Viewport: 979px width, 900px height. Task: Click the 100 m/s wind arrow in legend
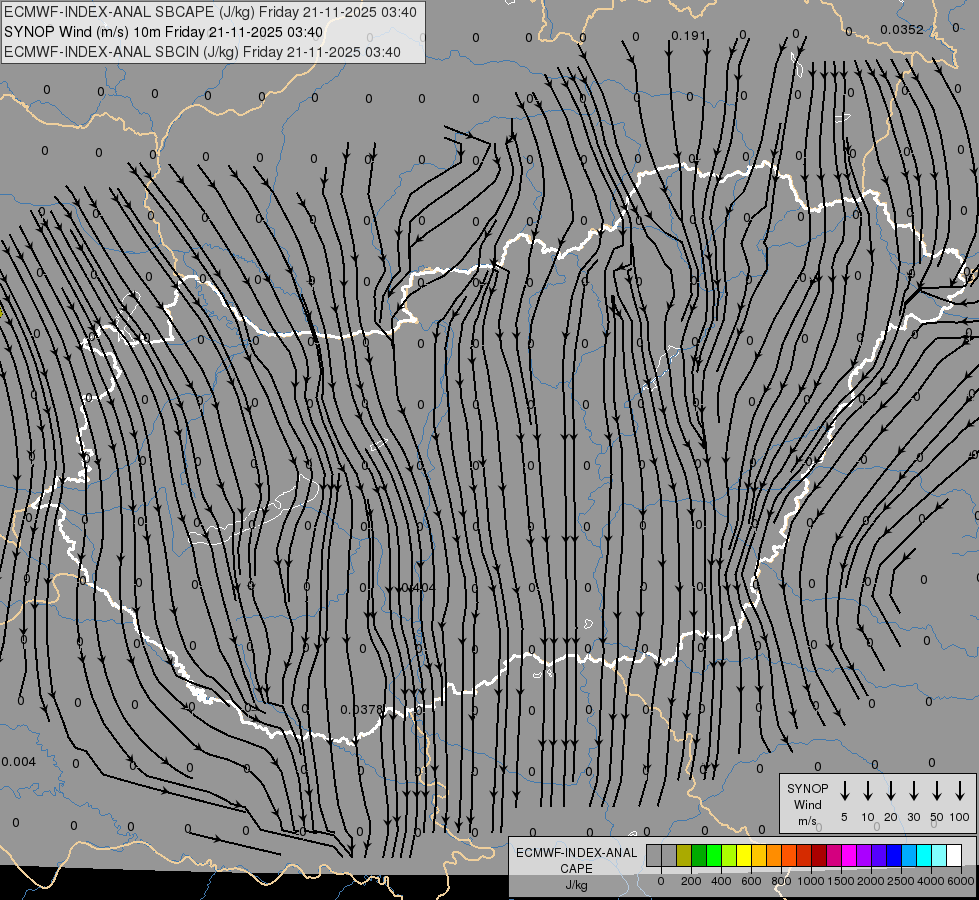click(960, 791)
